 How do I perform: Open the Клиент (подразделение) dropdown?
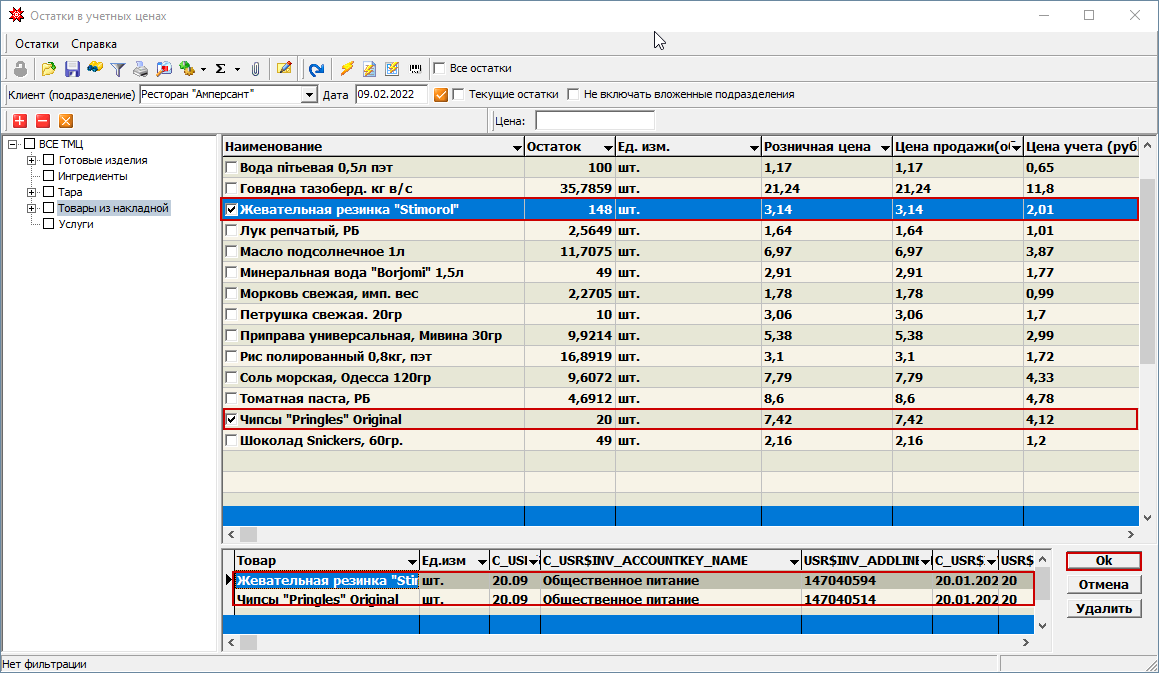coord(309,94)
